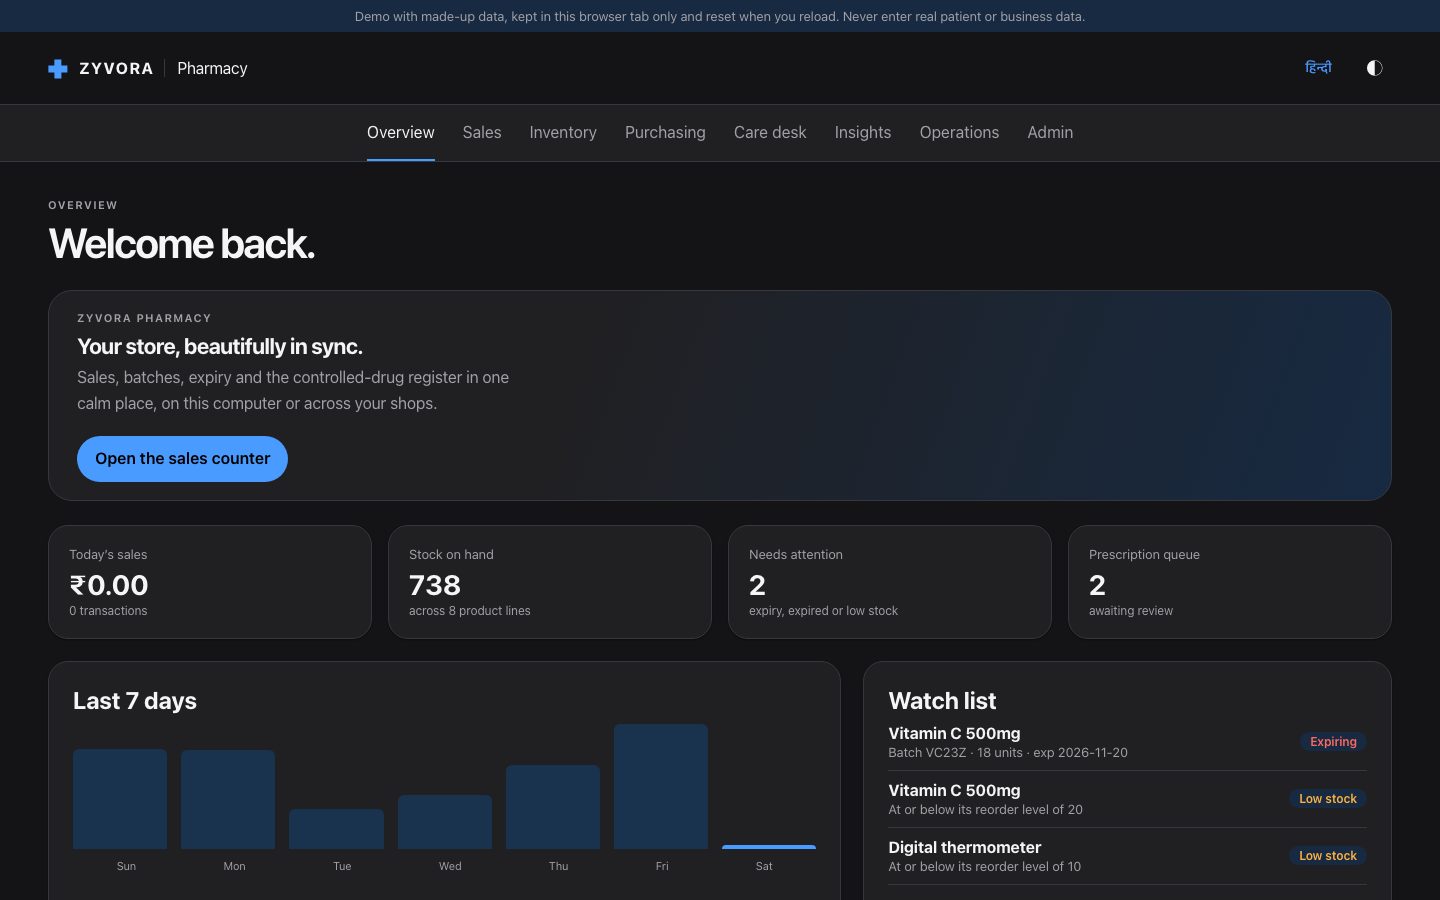This screenshot has height=900, width=1440.
Task: Open the Today's sales card
Action: (210, 582)
